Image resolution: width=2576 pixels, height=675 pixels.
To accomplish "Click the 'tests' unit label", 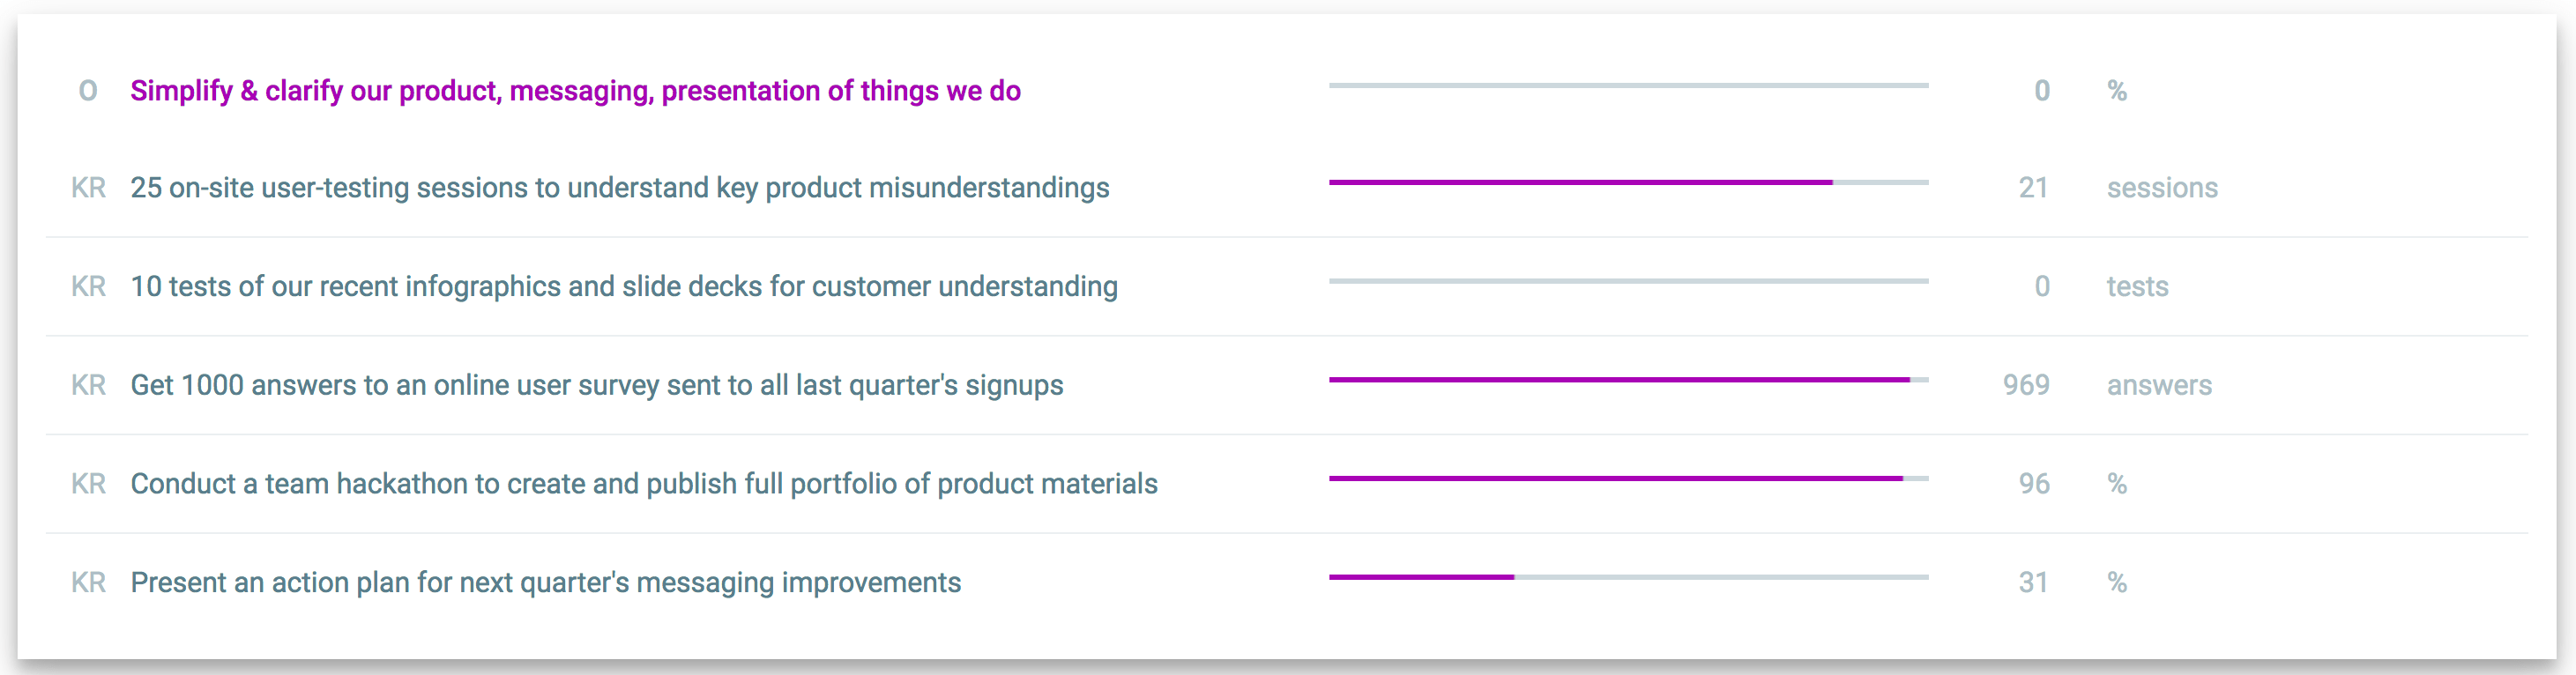I will tap(2137, 287).
